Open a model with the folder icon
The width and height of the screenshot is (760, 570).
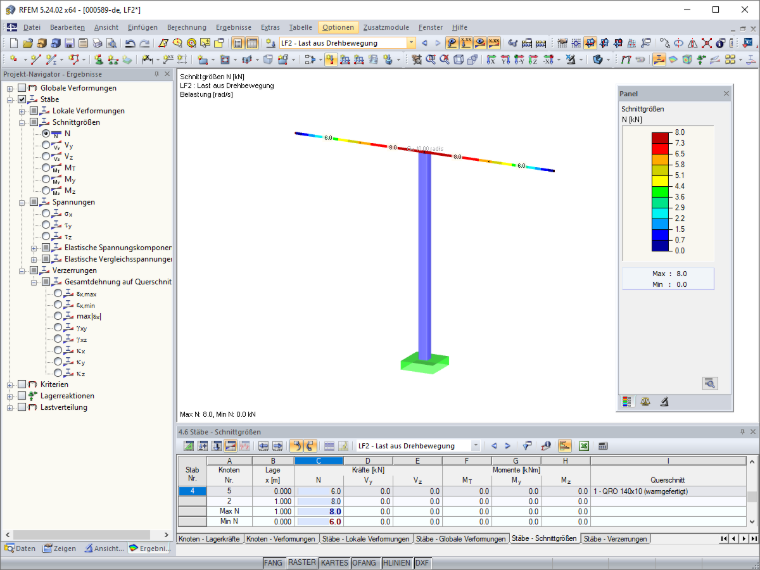pyautogui.click(x=28, y=43)
